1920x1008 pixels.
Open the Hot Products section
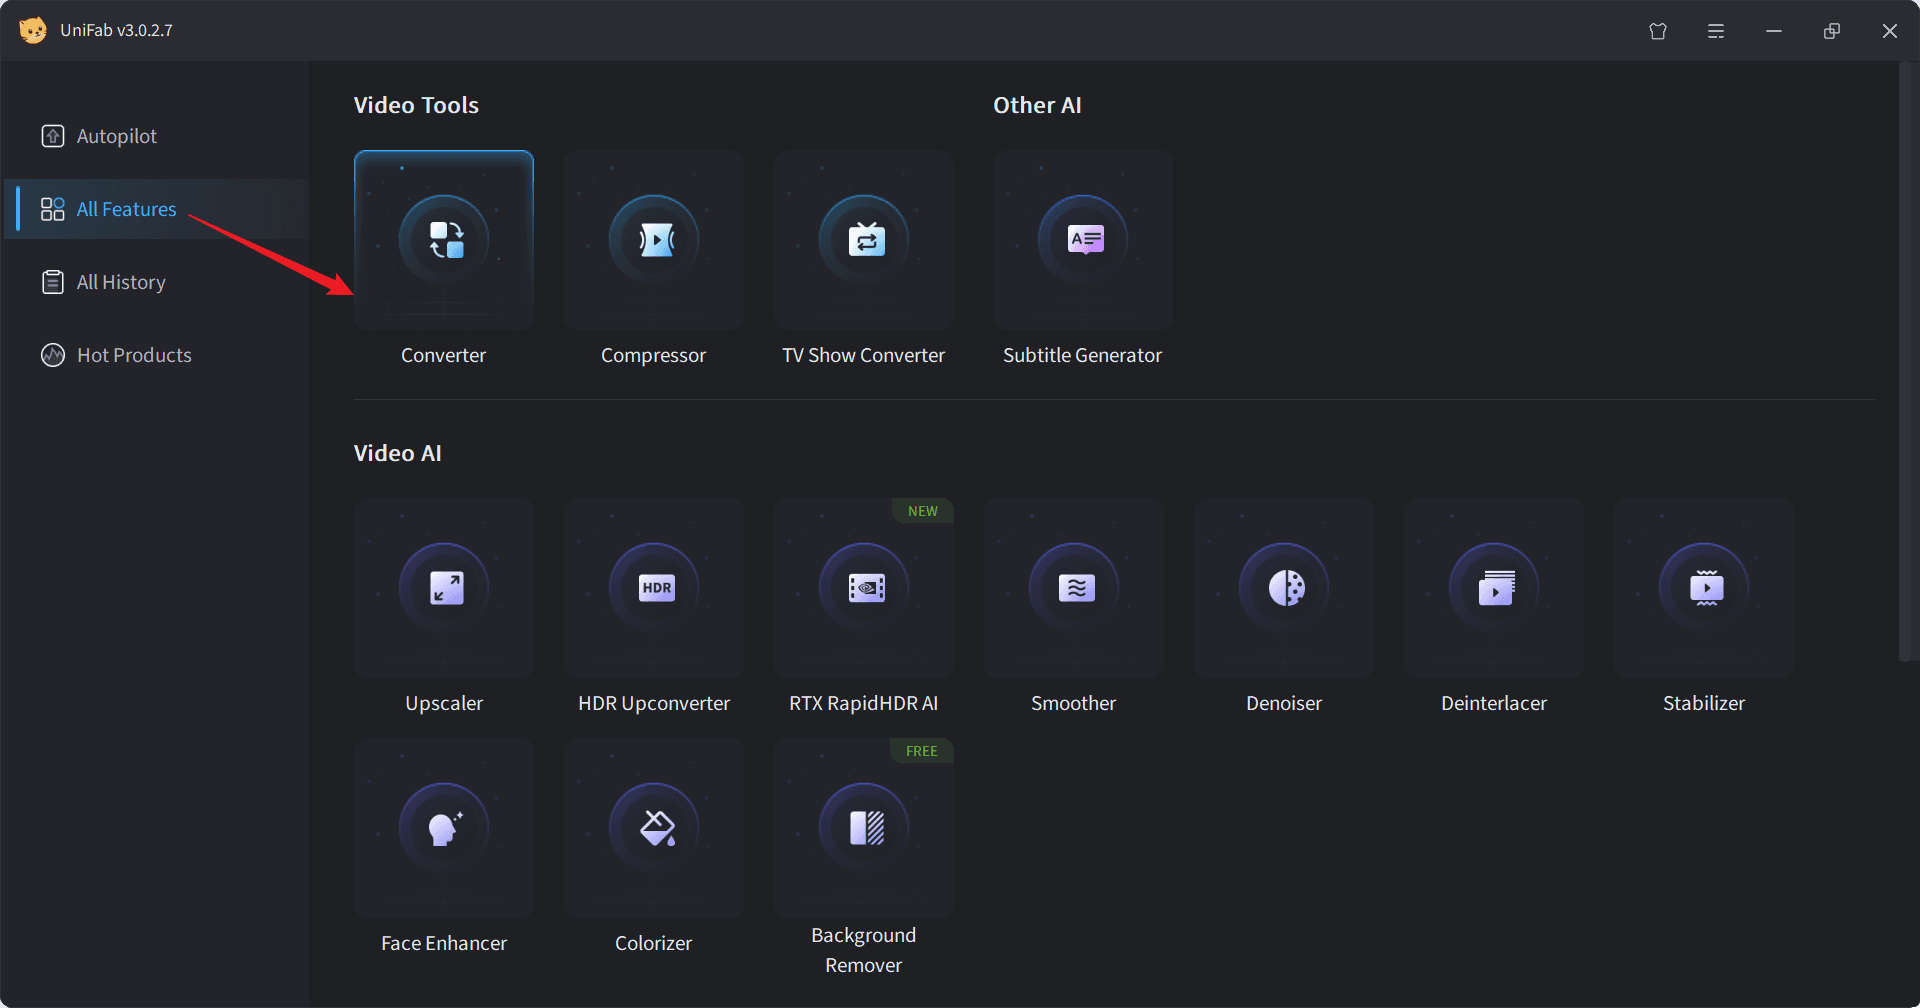click(133, 355)
